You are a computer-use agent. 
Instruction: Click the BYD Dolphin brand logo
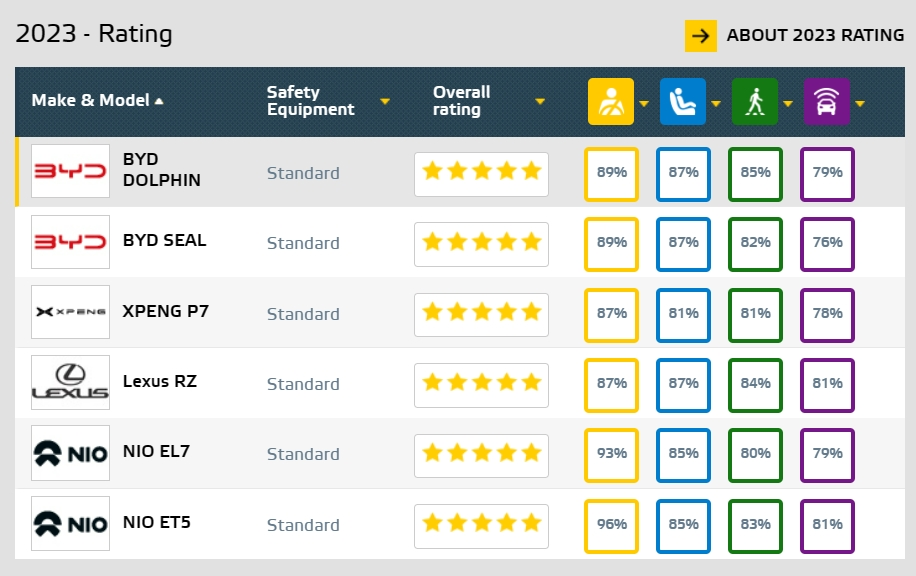[x=70, y=171]
